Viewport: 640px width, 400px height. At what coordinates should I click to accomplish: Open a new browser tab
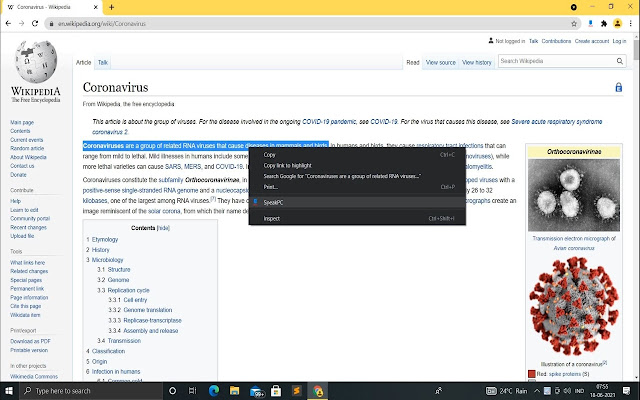click(111, 7)
